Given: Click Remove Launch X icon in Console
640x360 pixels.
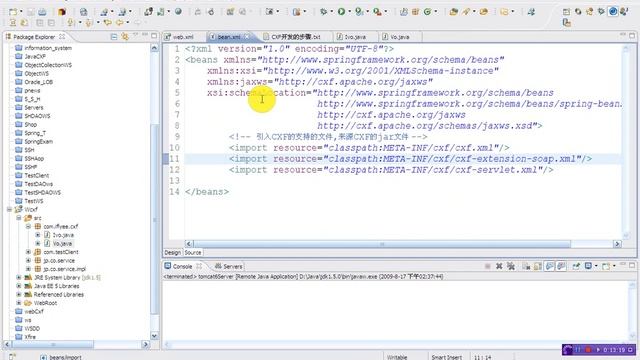Looking at the screenshot, I should coord(499,266).
